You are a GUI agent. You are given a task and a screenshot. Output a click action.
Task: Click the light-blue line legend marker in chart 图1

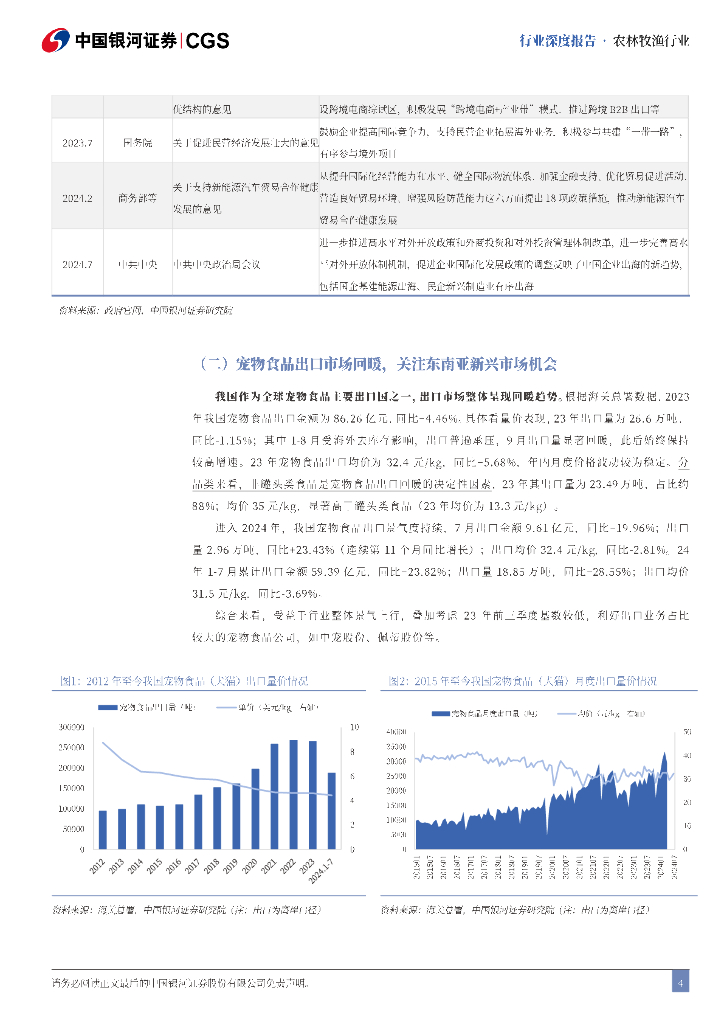click(x=226, y=707)
